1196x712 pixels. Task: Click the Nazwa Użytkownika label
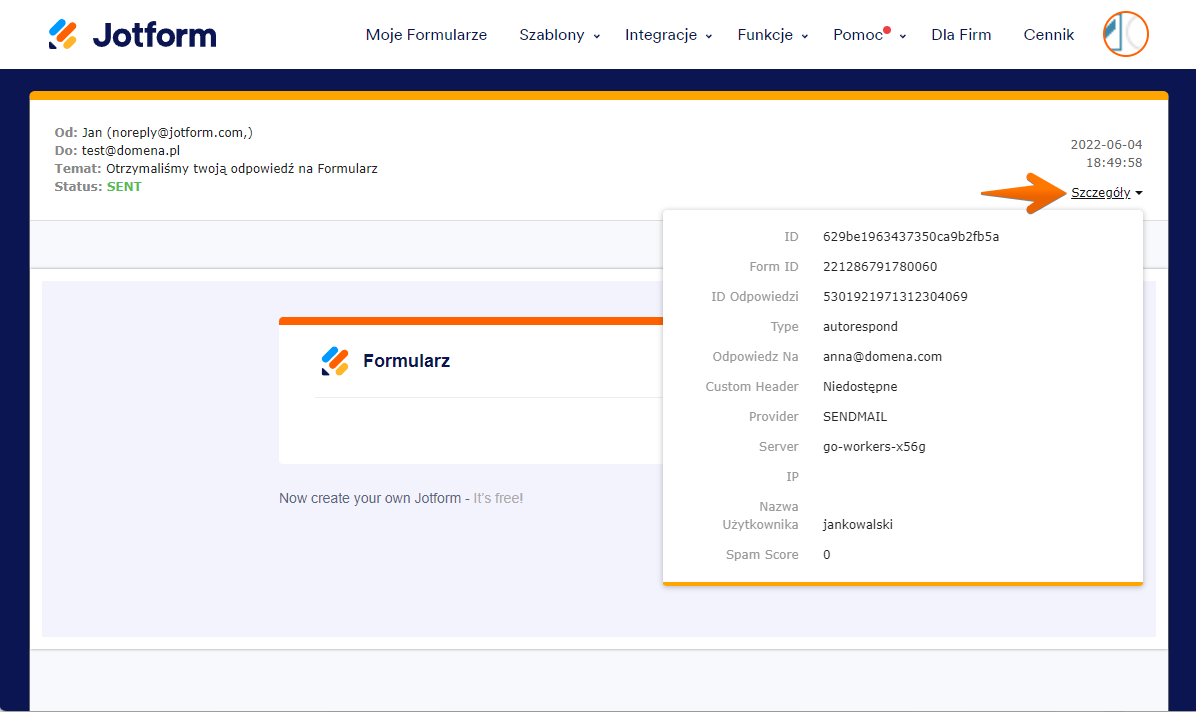(x=760, y=515)
